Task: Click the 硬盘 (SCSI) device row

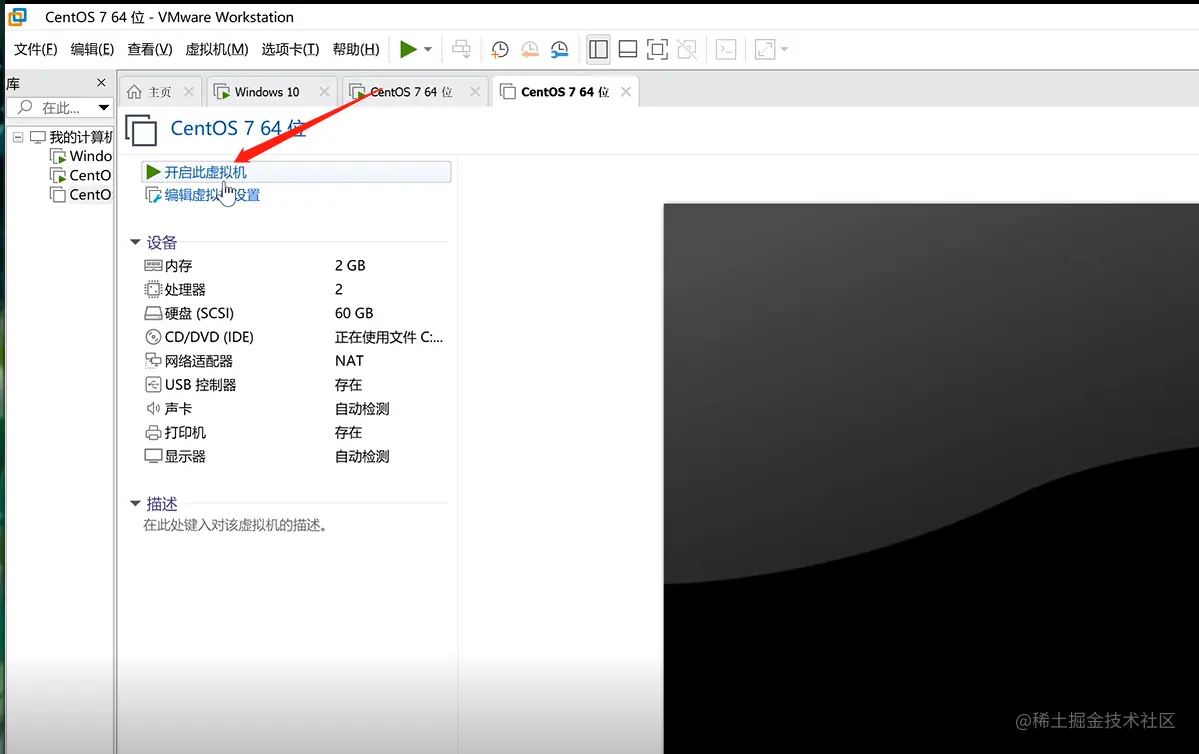Action: (294, 313)
